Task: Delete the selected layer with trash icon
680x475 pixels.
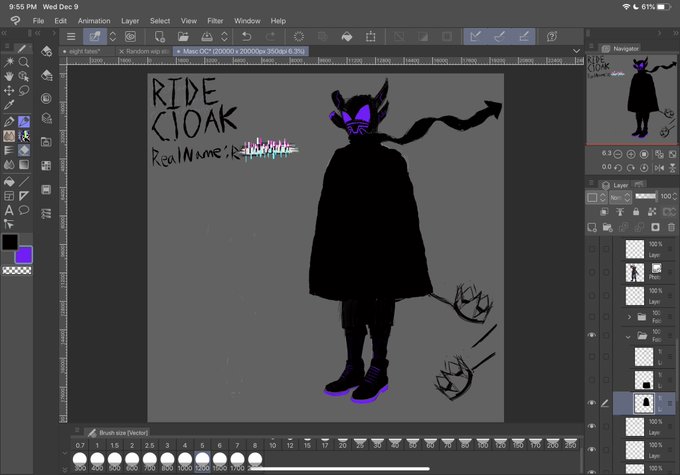Action: coord(671,227)
